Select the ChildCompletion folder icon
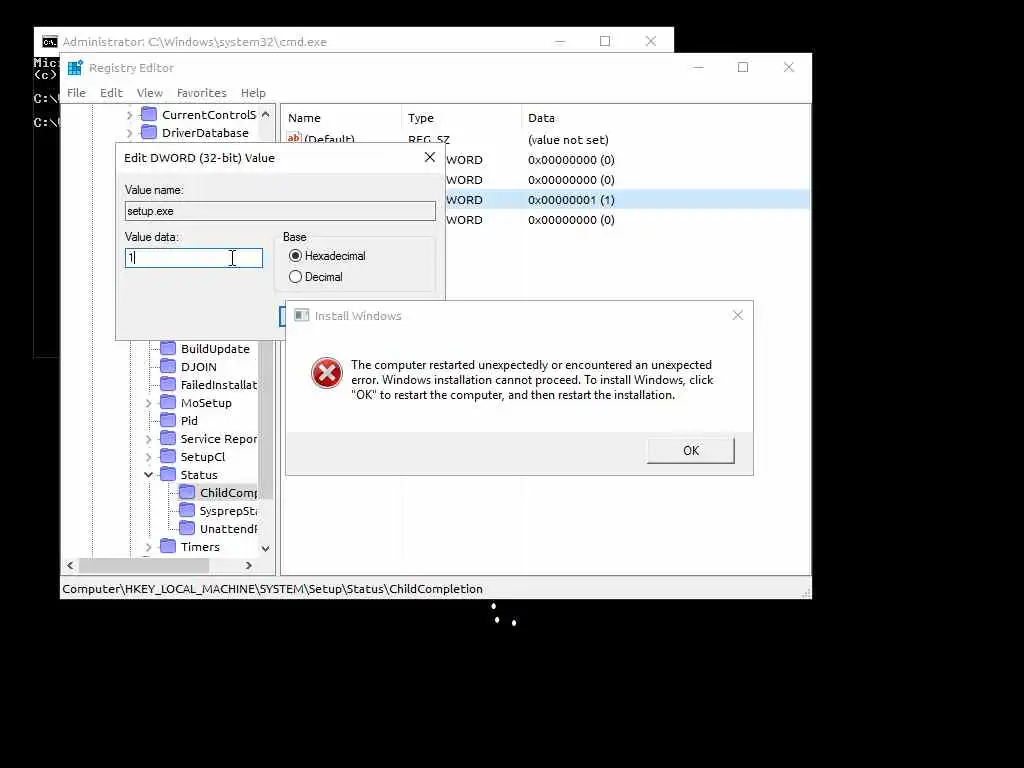 [187, 492]
